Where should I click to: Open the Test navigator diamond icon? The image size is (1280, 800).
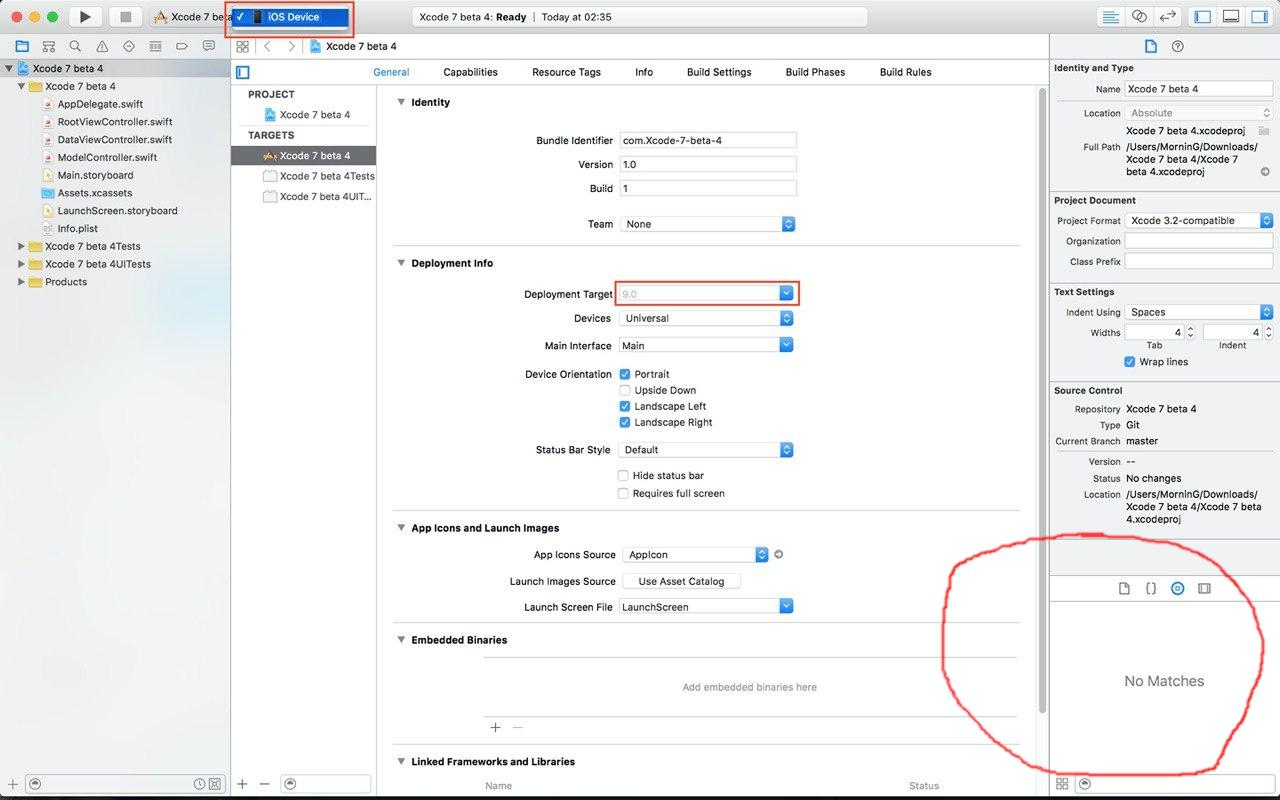tap(128, 46)
